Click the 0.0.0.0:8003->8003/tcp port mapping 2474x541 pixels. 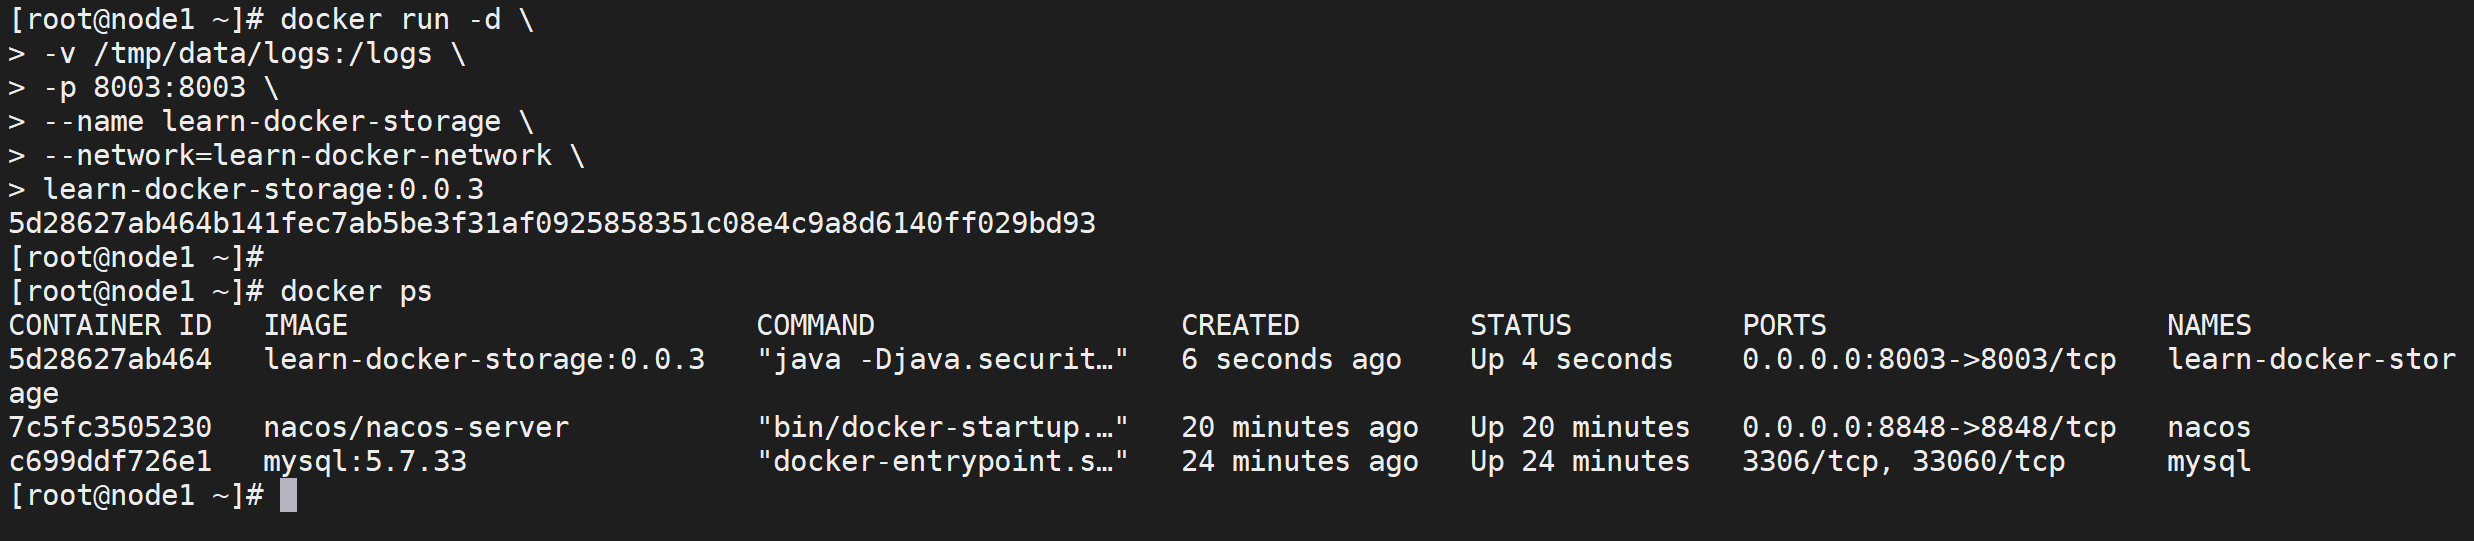click(1928, 360)
